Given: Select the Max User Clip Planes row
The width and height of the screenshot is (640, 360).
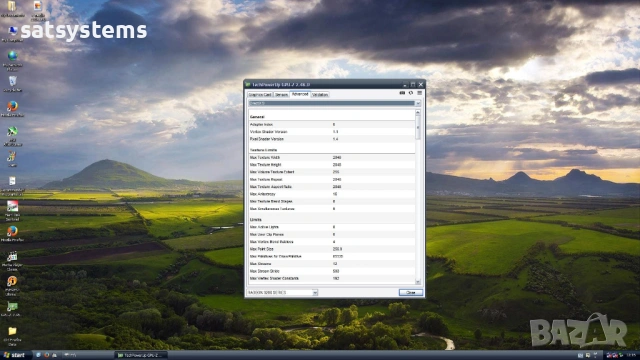Looking at the screenshot, I should tap(331, 235).
